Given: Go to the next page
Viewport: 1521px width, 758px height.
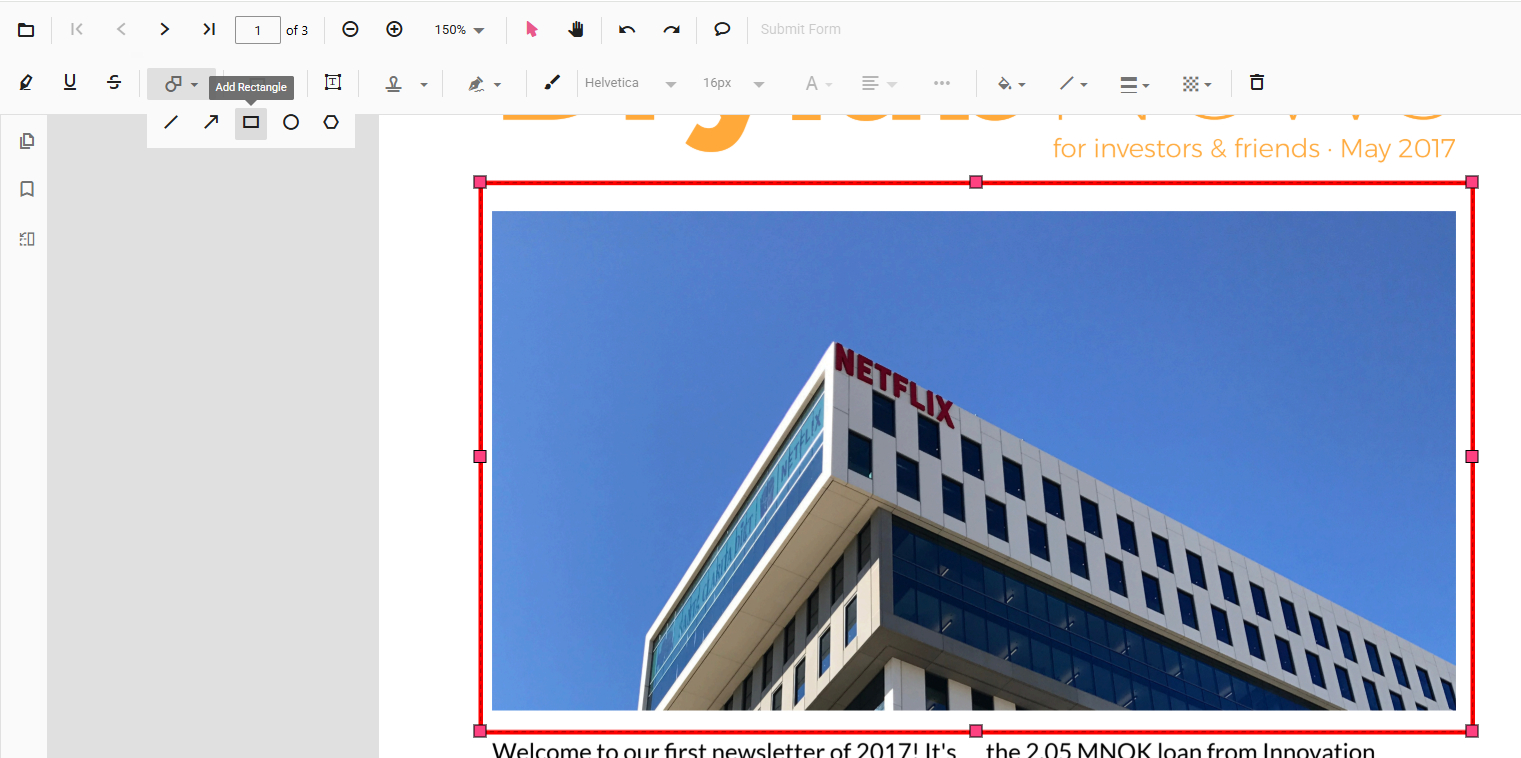Looking at the screenshot, I should point(165,29).
